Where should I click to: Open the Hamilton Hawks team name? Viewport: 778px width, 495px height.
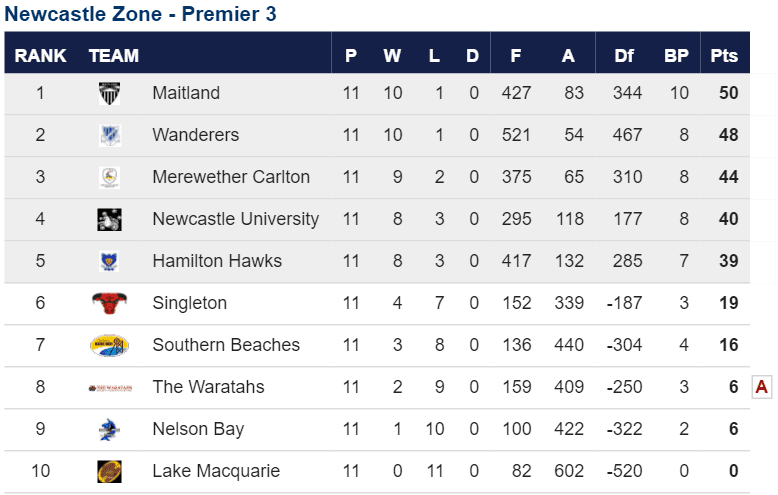click(217, 261)
